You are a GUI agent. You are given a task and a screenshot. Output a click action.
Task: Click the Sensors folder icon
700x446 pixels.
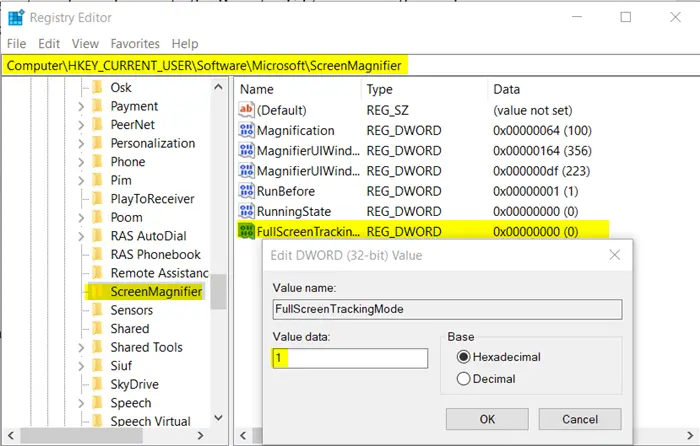97,310
